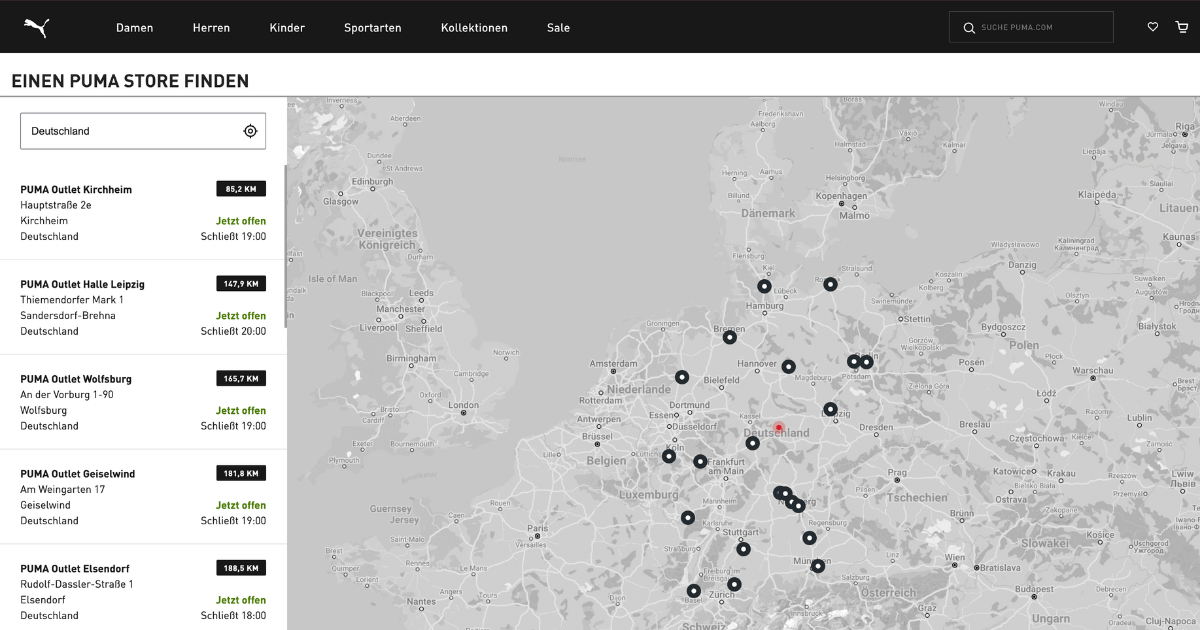1200x630 pixels.
Task: Activate the geolocation crosshair icon
Action: coord(249,130)
